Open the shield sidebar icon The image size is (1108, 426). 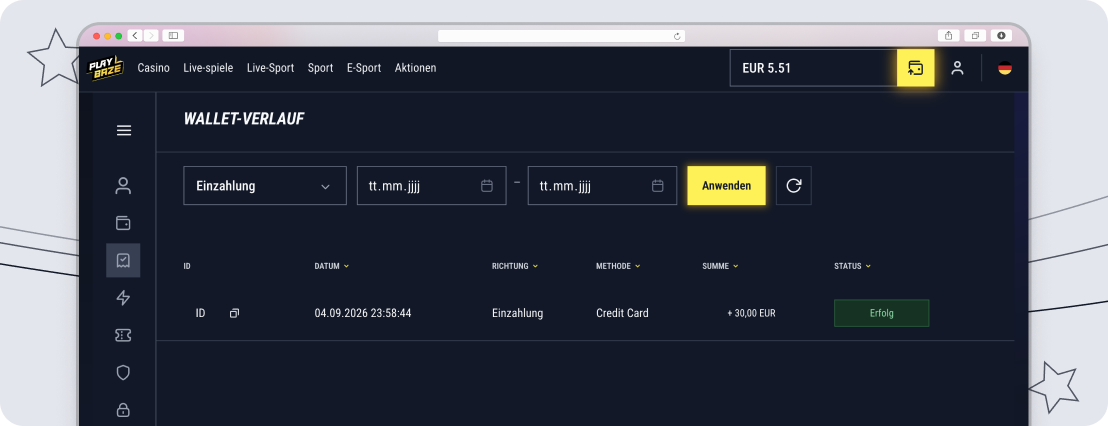[123, 372]
